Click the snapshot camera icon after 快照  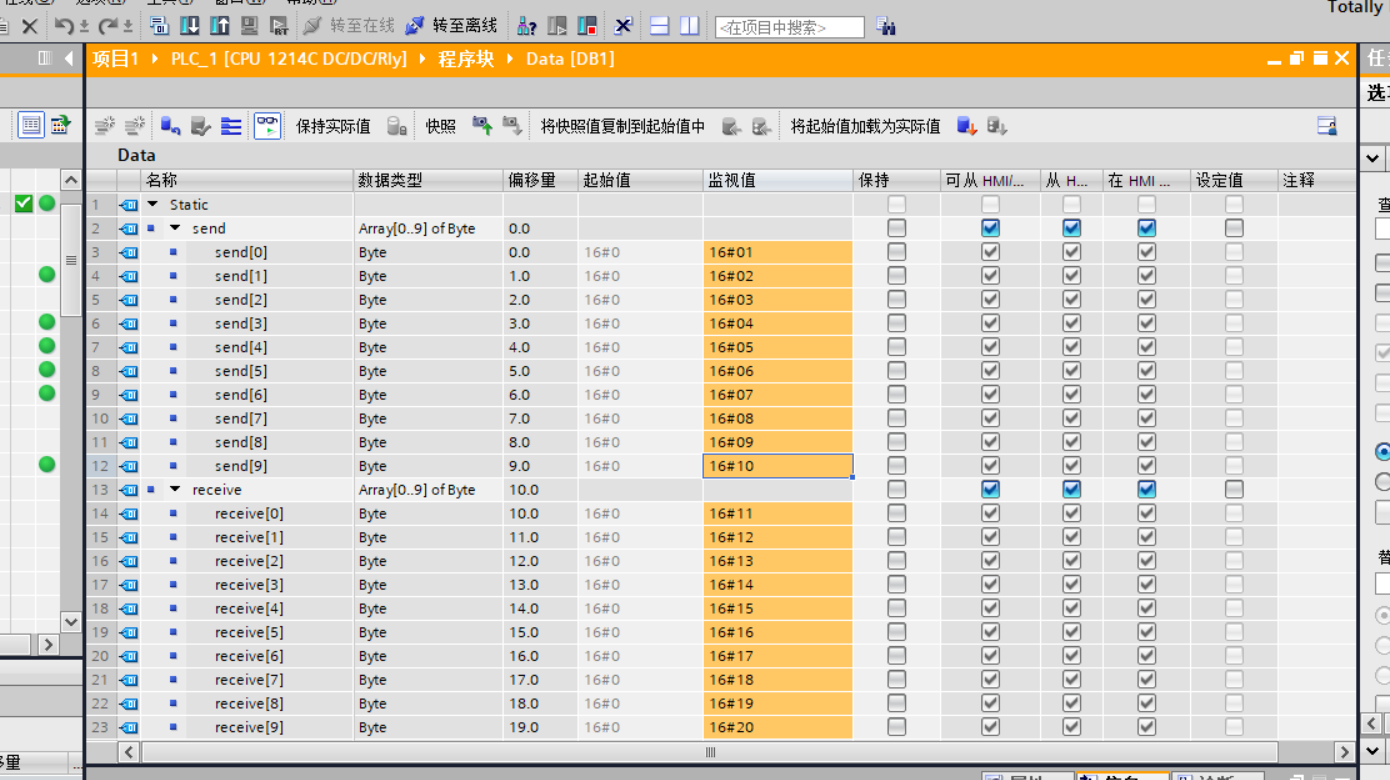482,126
